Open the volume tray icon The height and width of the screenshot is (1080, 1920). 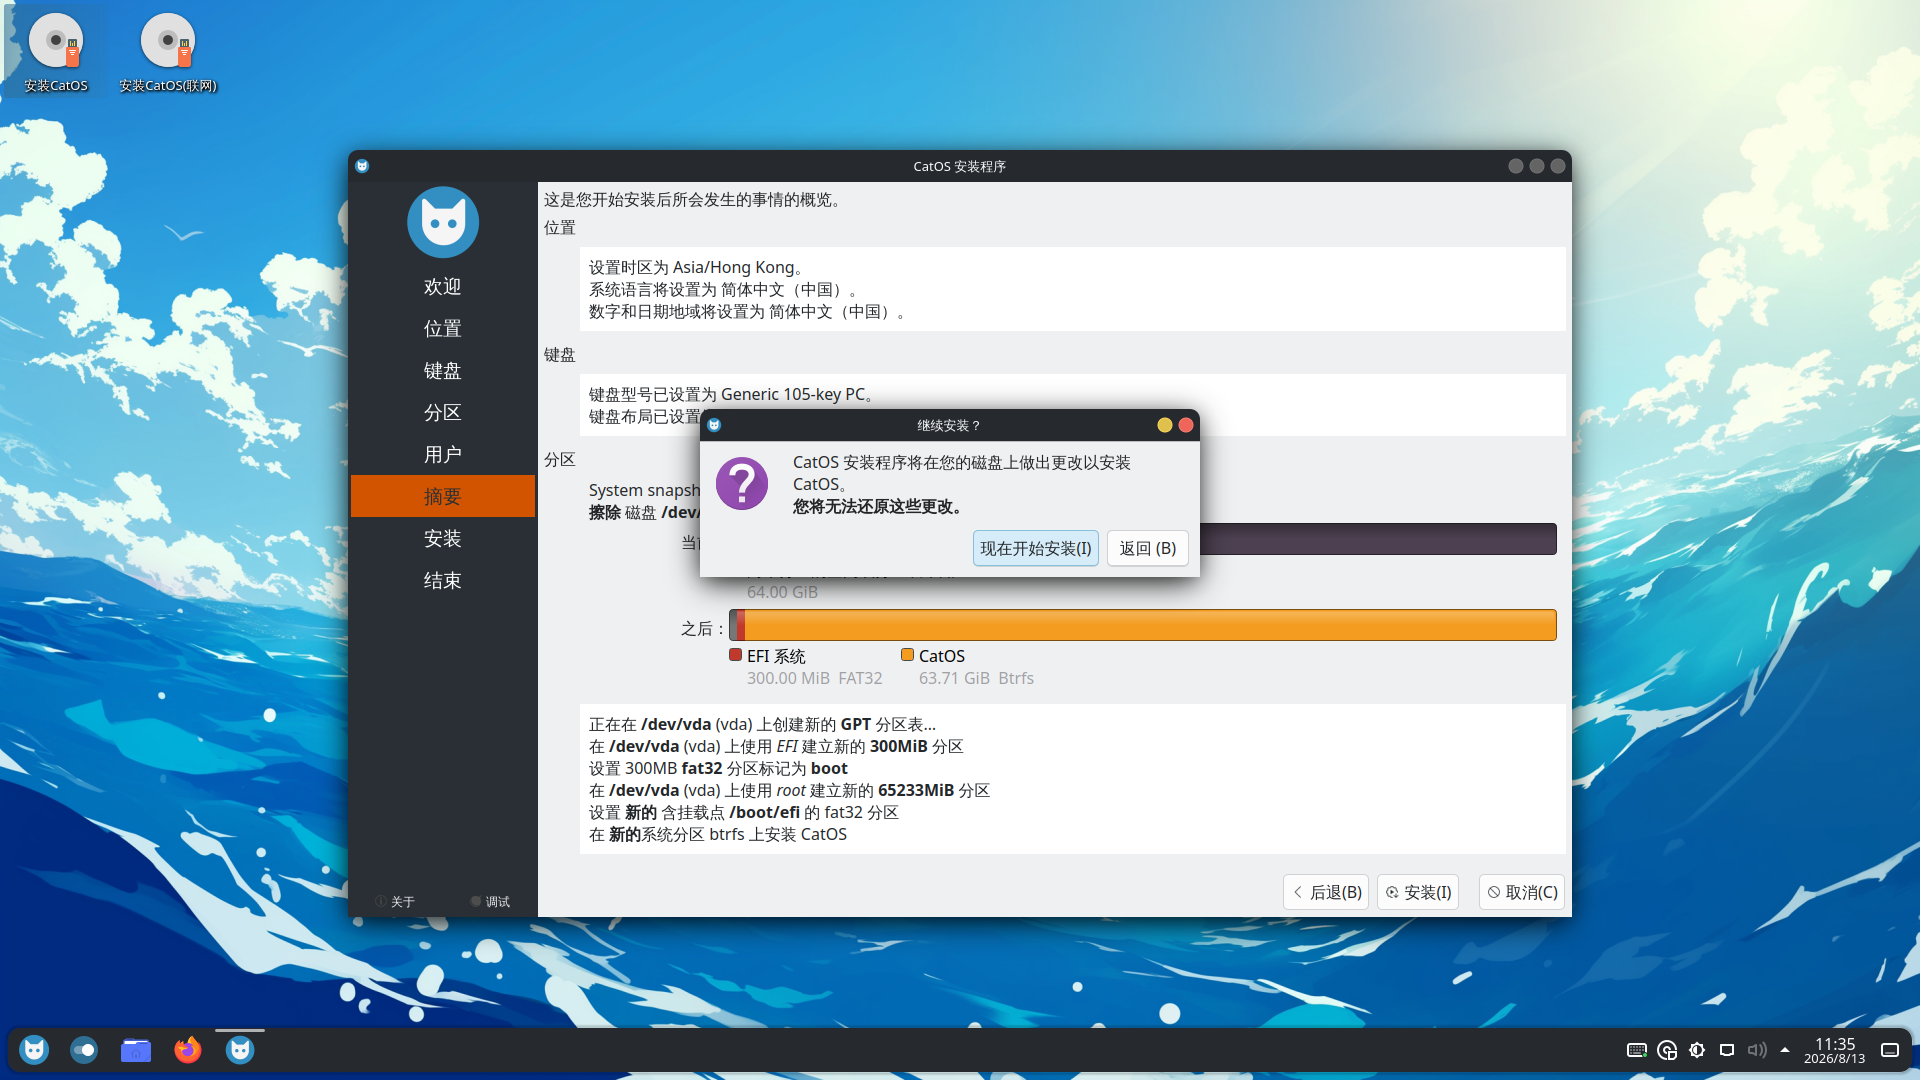tap(1757, 1050)
